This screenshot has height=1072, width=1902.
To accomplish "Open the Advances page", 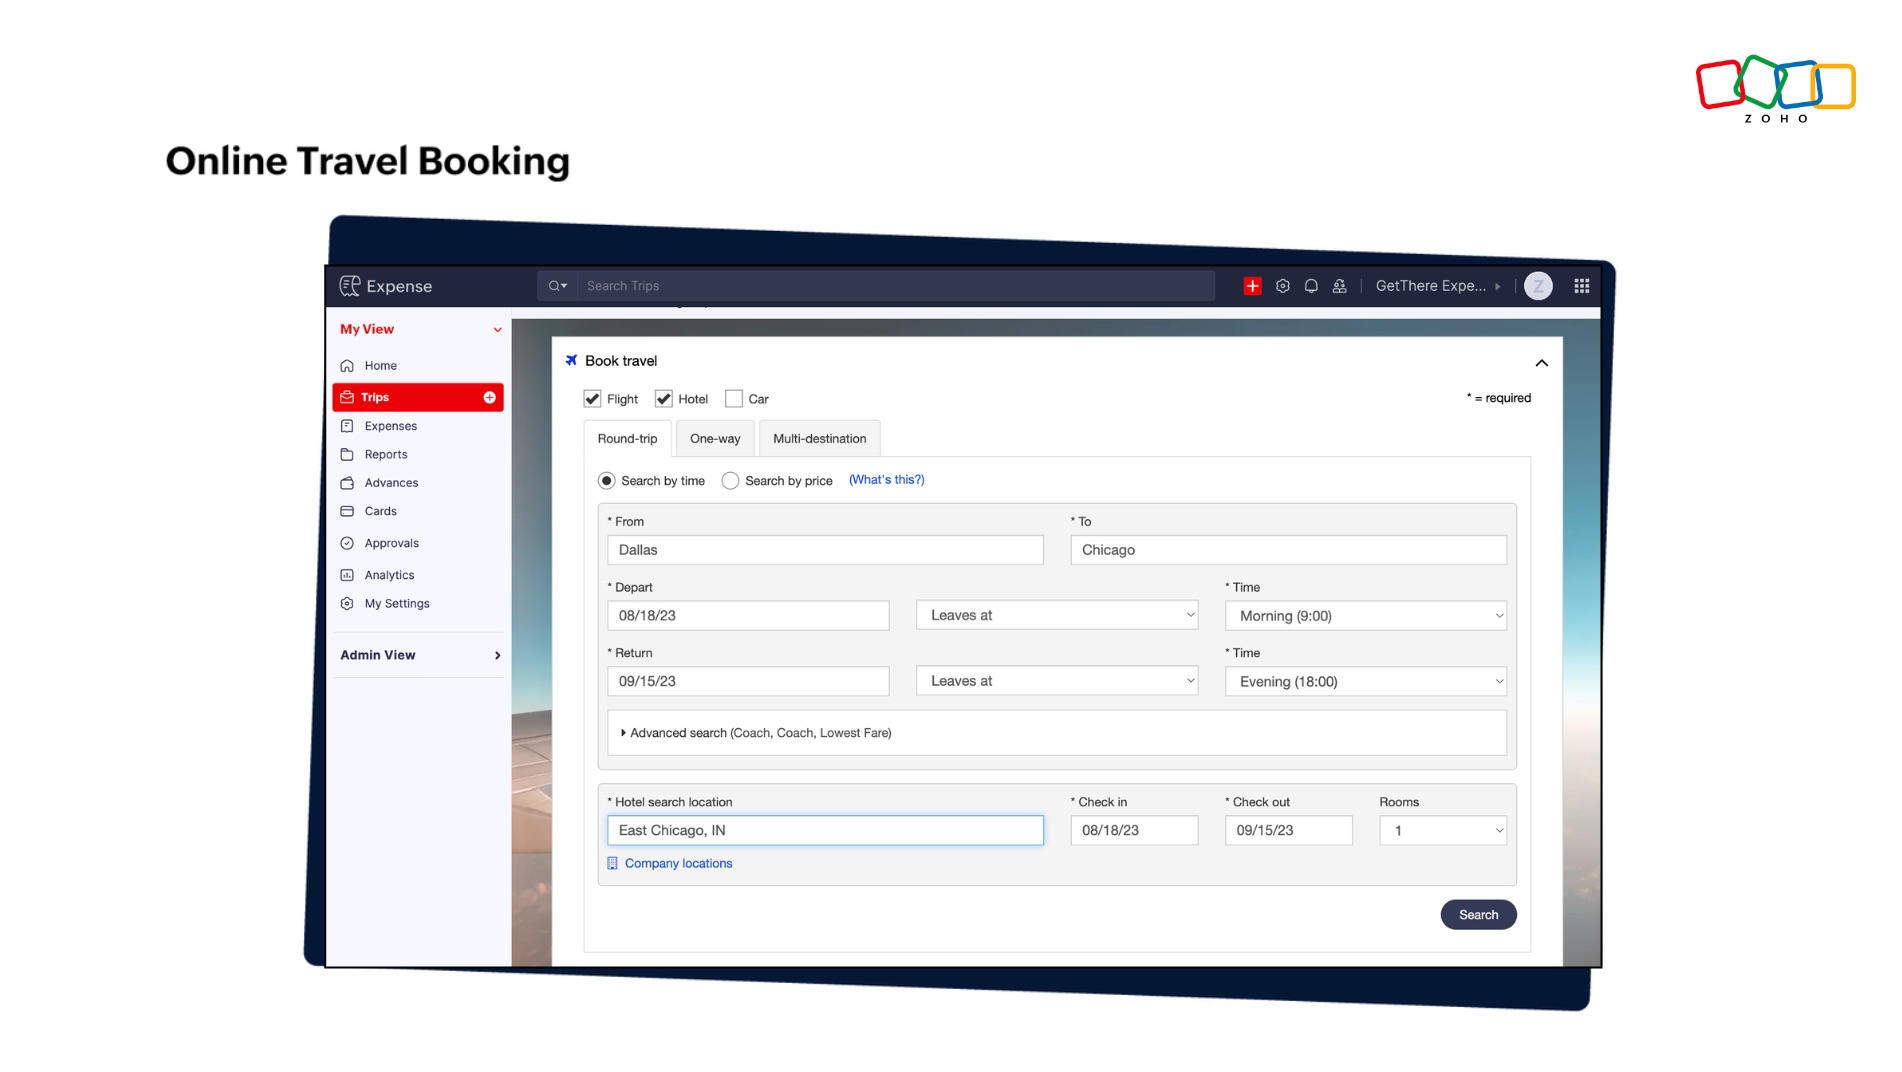I will (391, 482).
